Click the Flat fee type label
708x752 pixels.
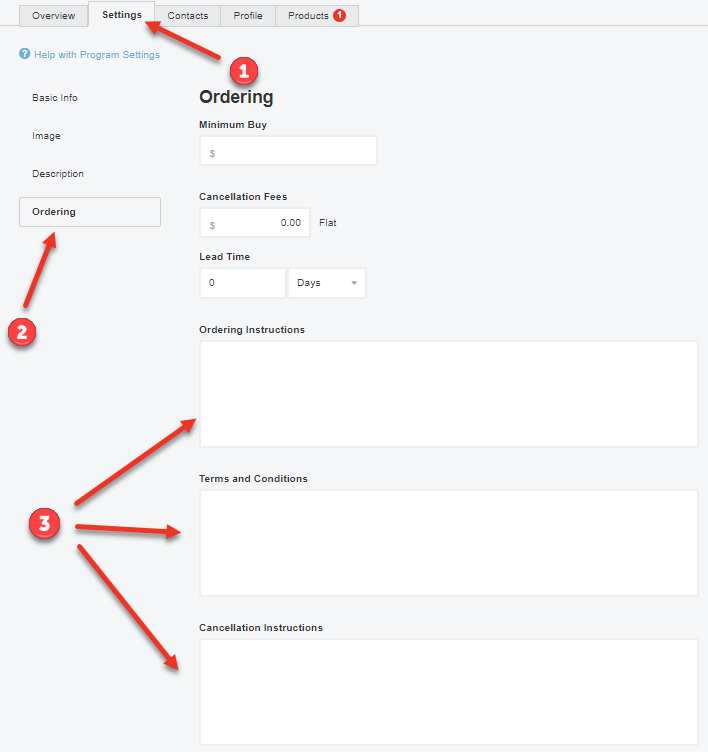point(328,223)
